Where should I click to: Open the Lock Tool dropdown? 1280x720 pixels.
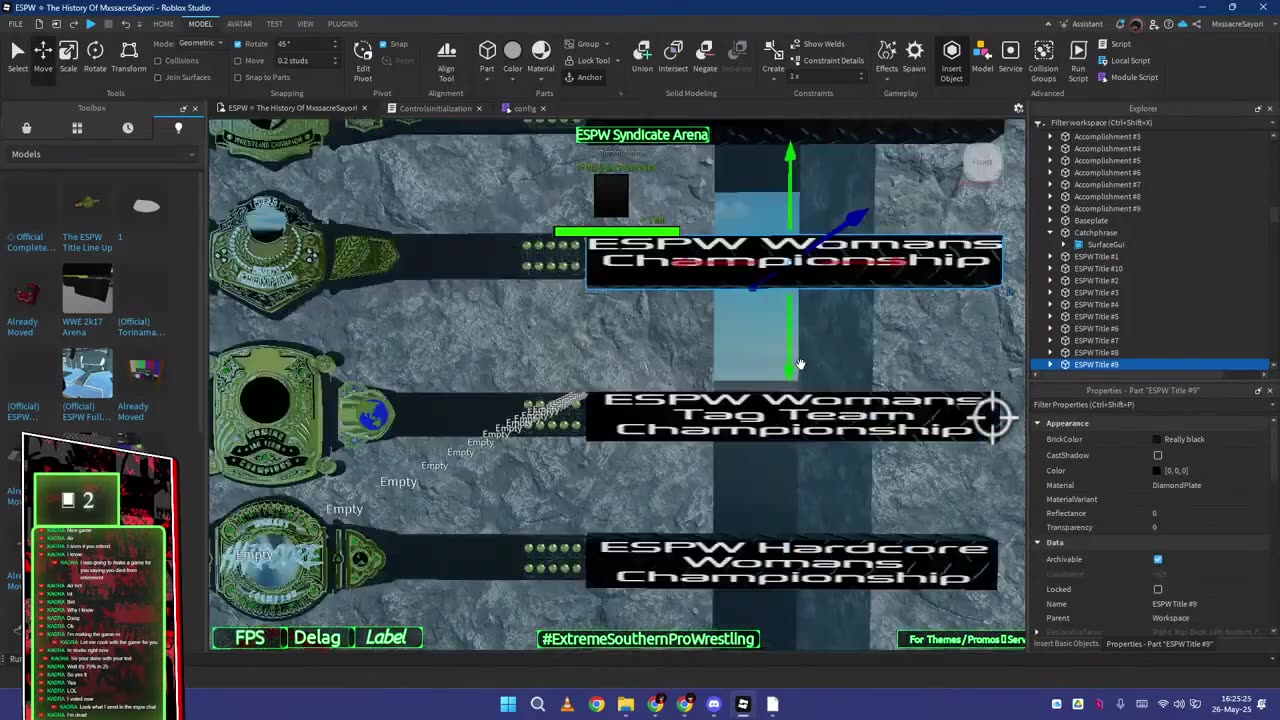coord(591,60)
